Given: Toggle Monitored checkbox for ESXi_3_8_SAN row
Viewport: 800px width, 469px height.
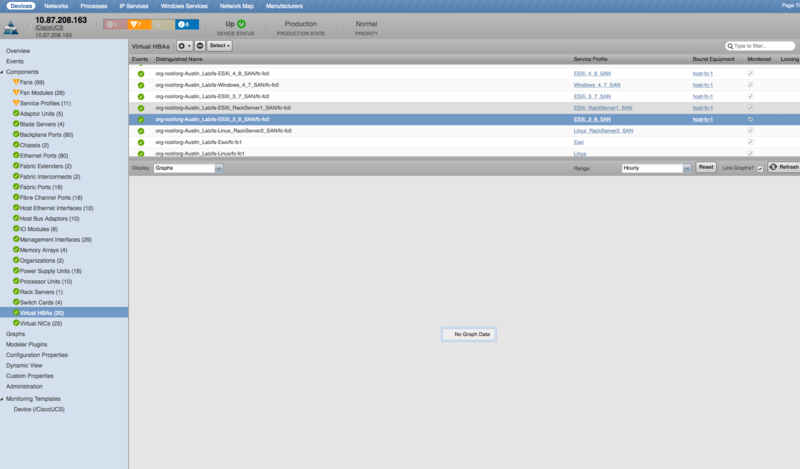Looking at the screenshot, I should click(750, 119).
